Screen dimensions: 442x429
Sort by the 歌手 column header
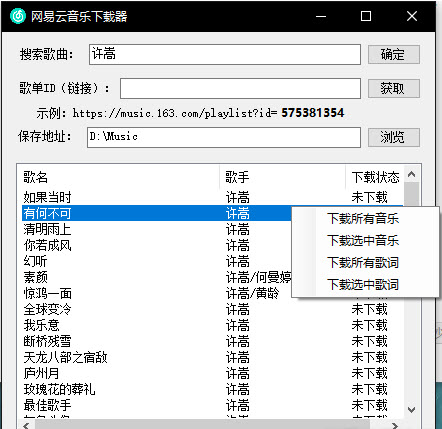coord(237,177)
